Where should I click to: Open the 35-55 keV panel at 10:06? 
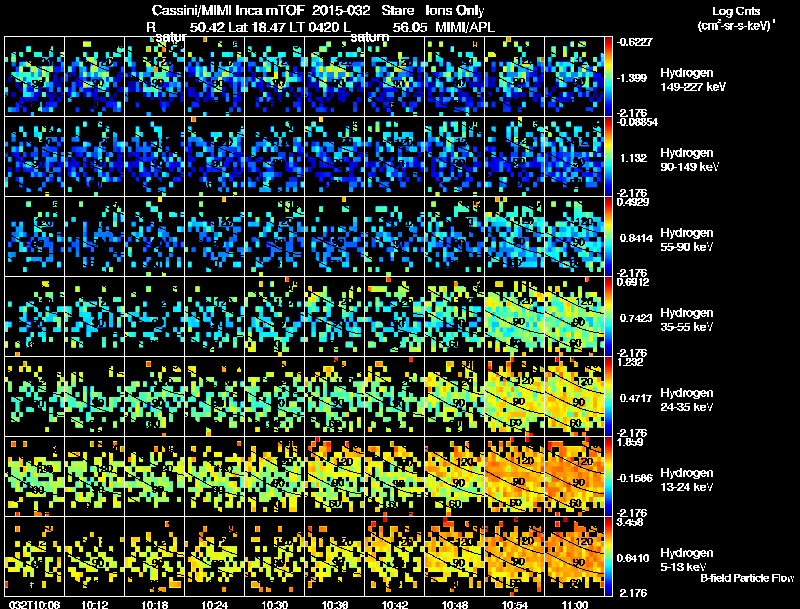(x=34, y=316)
